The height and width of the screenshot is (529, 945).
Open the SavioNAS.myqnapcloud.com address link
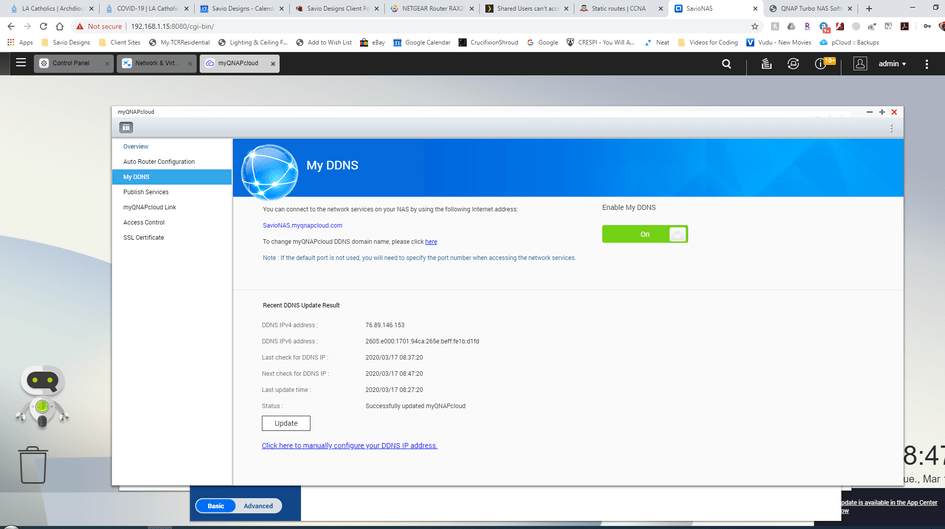click(x=303, y=225)
